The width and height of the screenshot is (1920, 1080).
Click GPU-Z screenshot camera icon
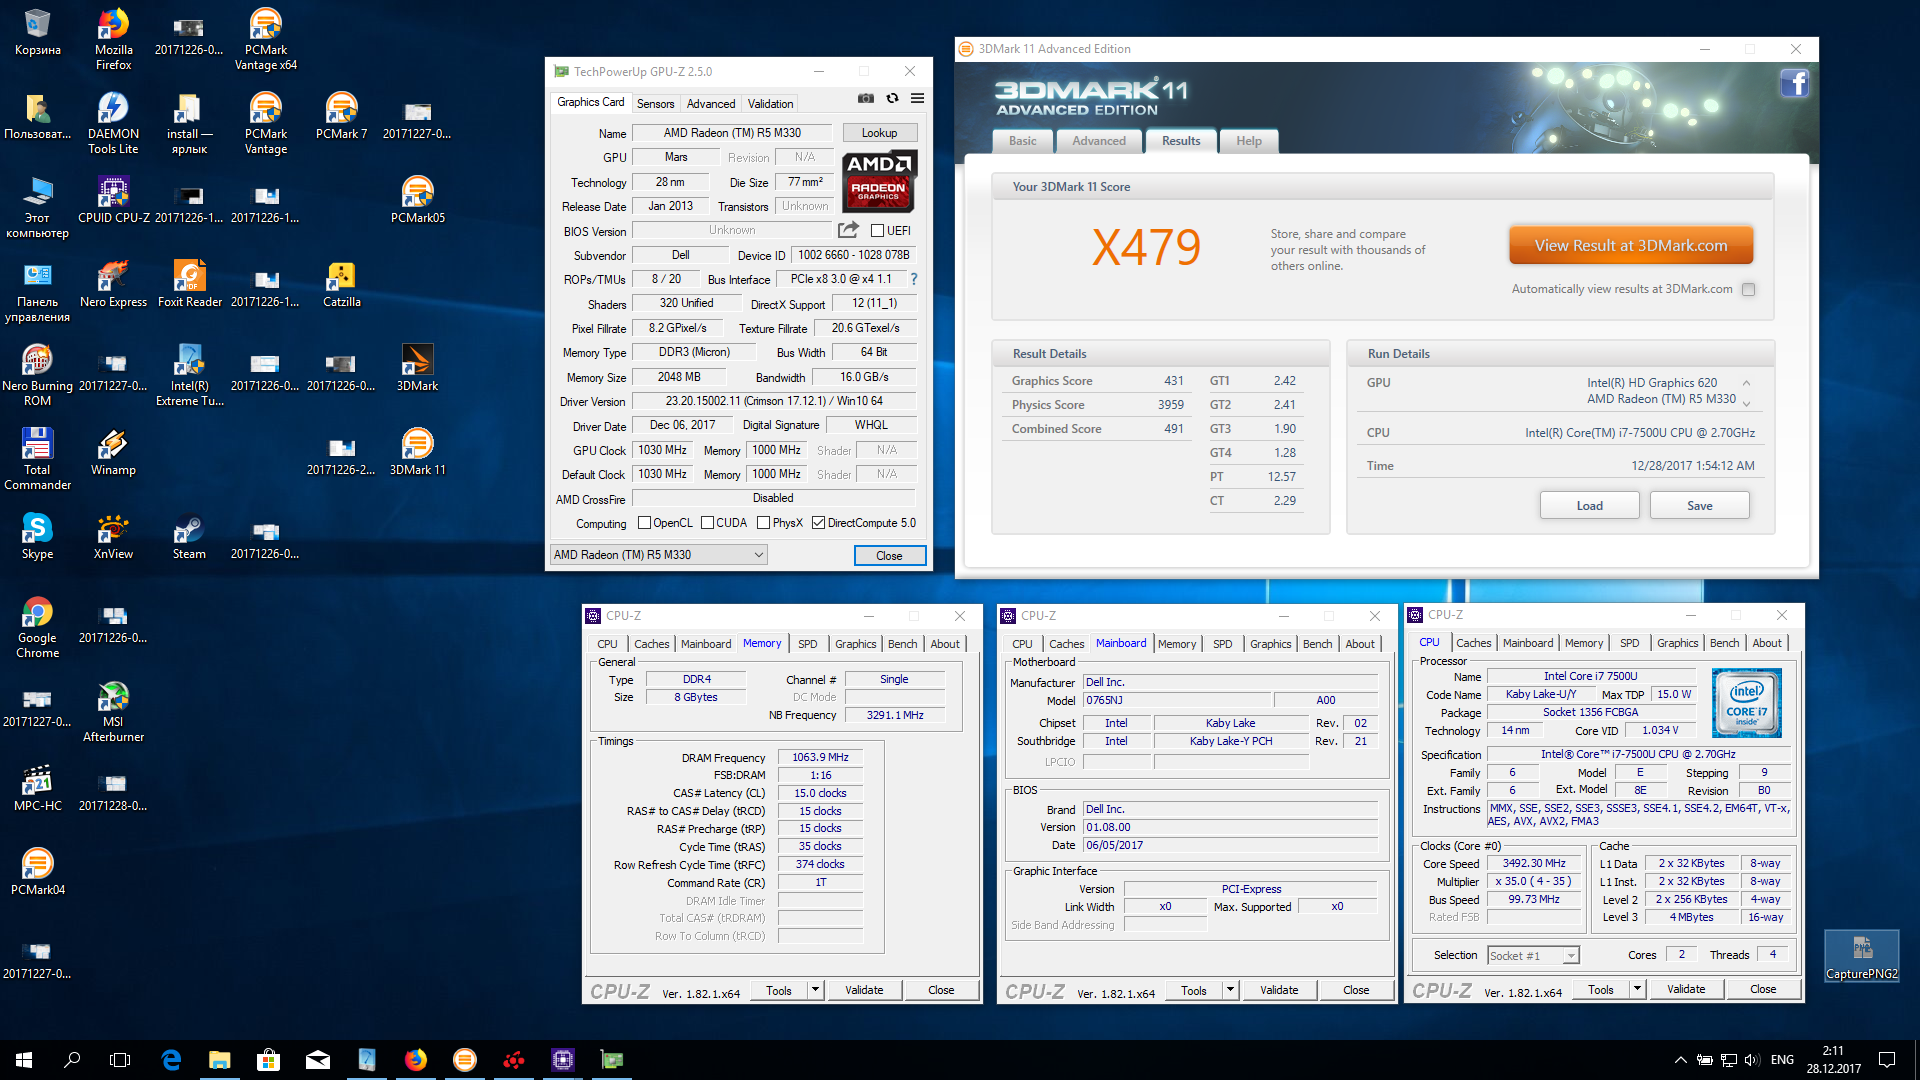(866, 99)
